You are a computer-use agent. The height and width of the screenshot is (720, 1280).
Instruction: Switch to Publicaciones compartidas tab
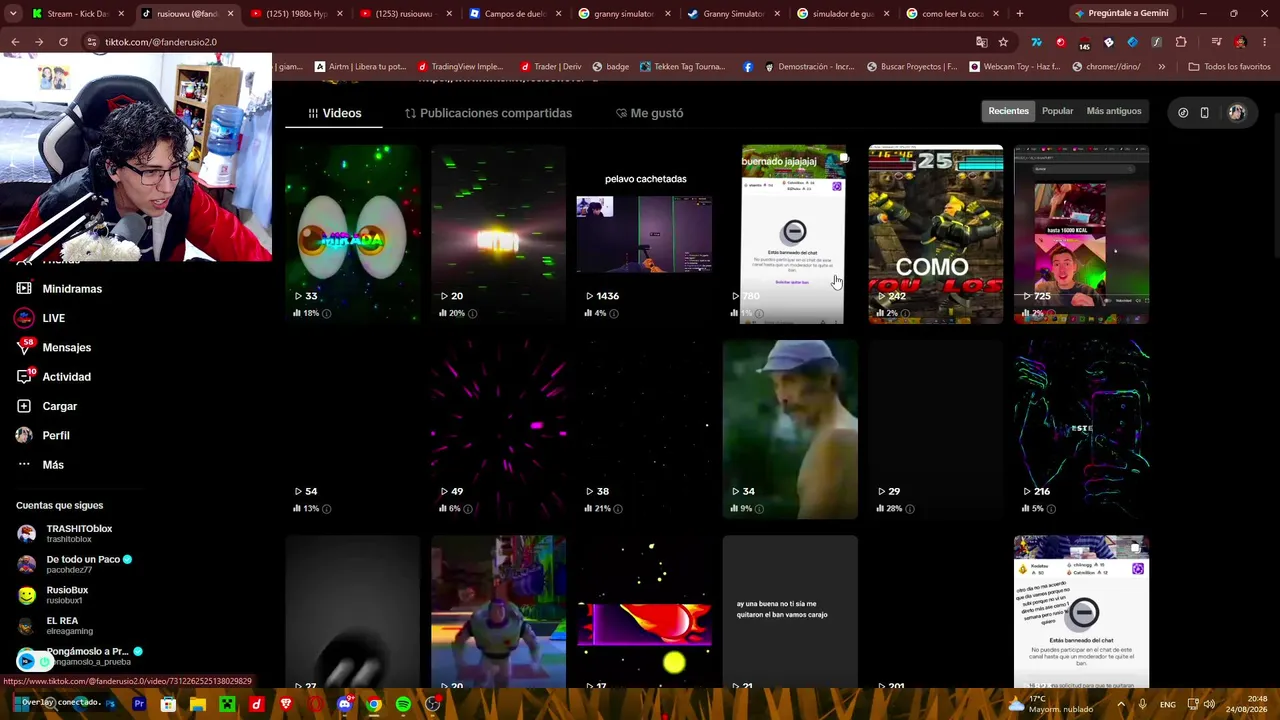[x=488, y=113]
